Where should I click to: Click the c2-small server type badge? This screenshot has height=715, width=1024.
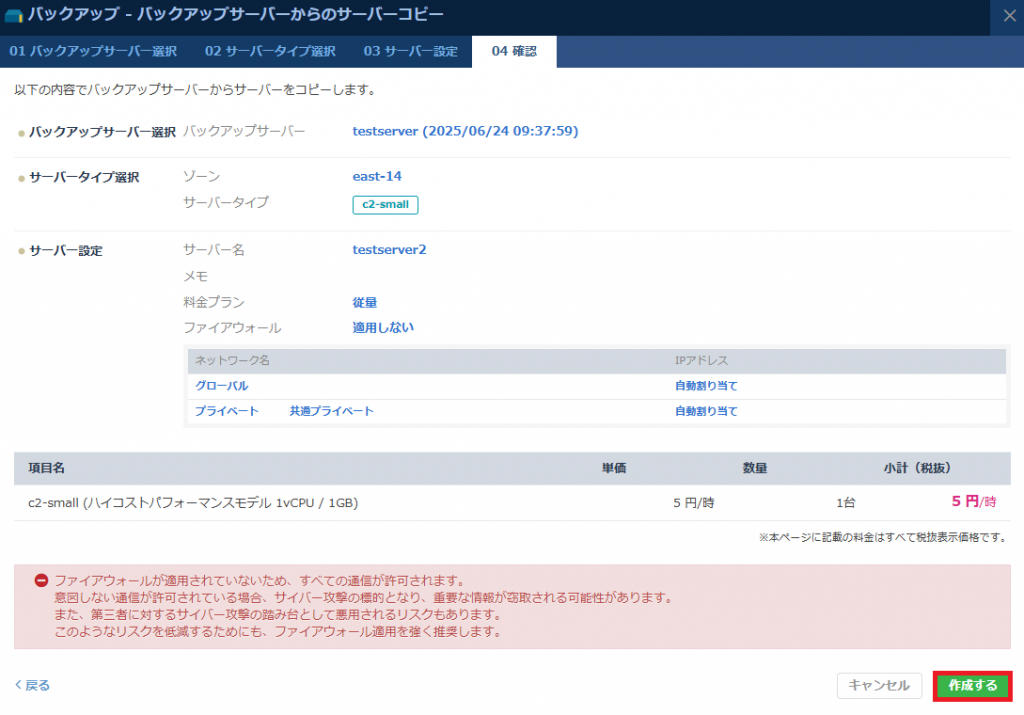point(385,204)
